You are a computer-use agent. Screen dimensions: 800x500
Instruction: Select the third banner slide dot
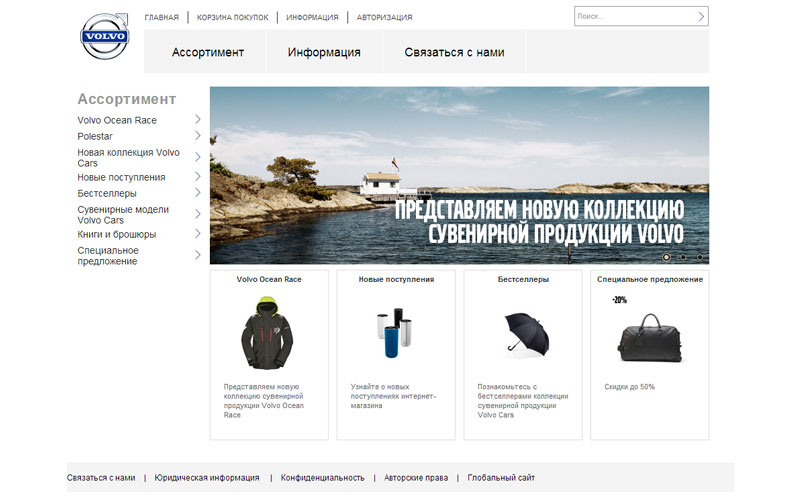click(699, 257)
